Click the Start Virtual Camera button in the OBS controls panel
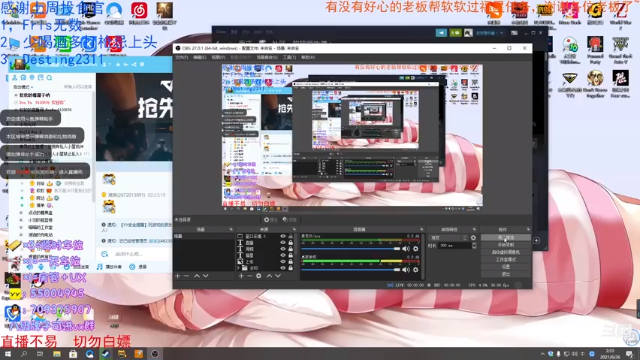 [x=506, y=252]
